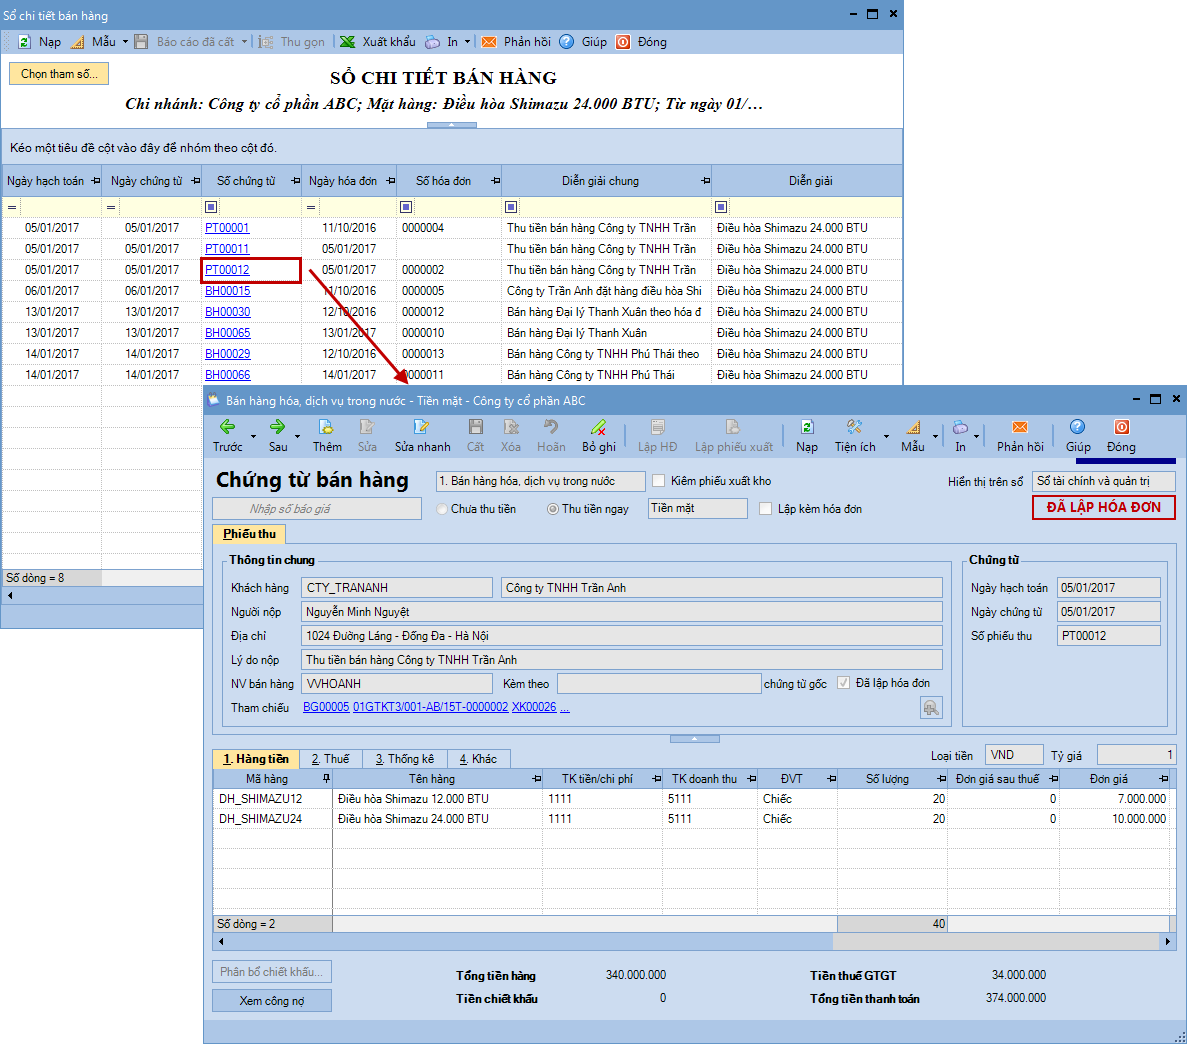Click the Bỏ ghi (unpost) icon
1187x1044 pixels.
tap(598, 428)
